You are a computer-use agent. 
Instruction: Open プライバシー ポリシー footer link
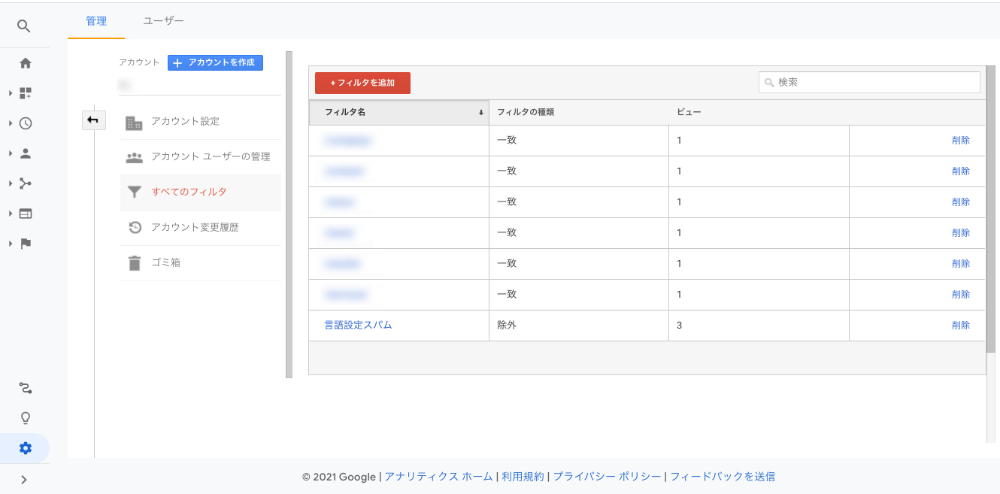pos(607,476)
